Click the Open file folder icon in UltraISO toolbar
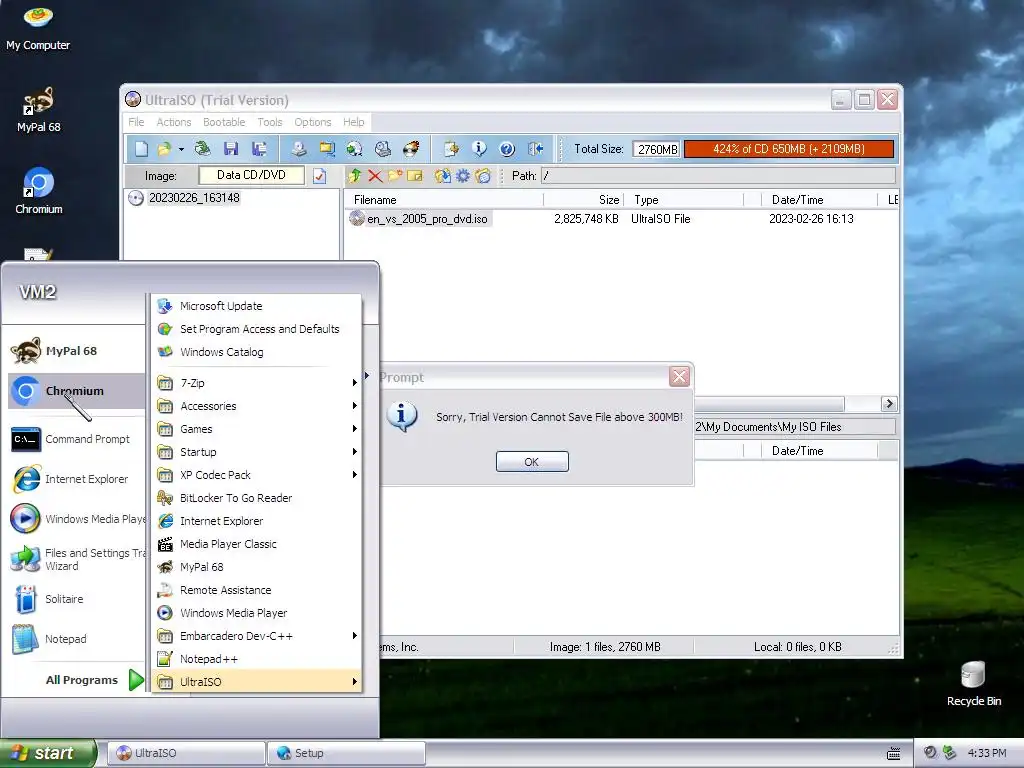 (x=163, y=149)
